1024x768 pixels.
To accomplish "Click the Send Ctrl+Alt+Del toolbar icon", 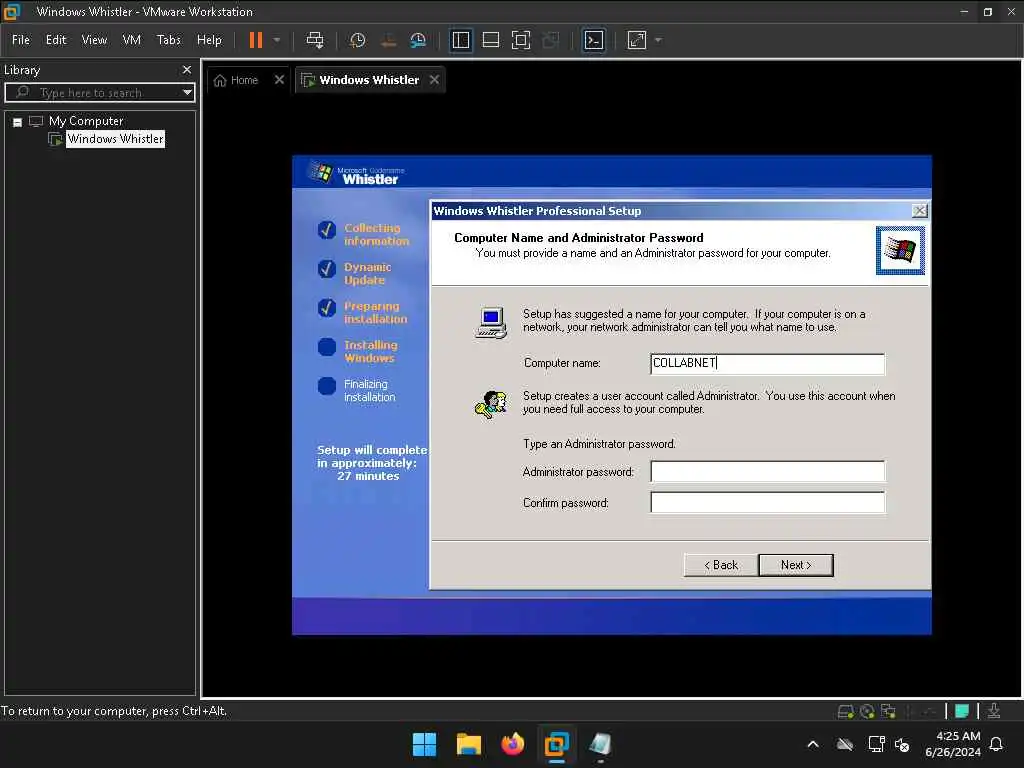I will click(315, 40).
